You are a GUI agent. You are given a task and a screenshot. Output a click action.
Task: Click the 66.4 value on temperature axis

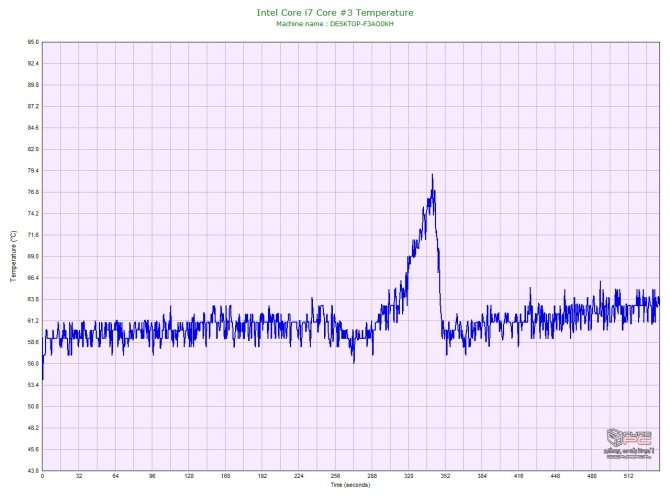(x=33, y=278)
